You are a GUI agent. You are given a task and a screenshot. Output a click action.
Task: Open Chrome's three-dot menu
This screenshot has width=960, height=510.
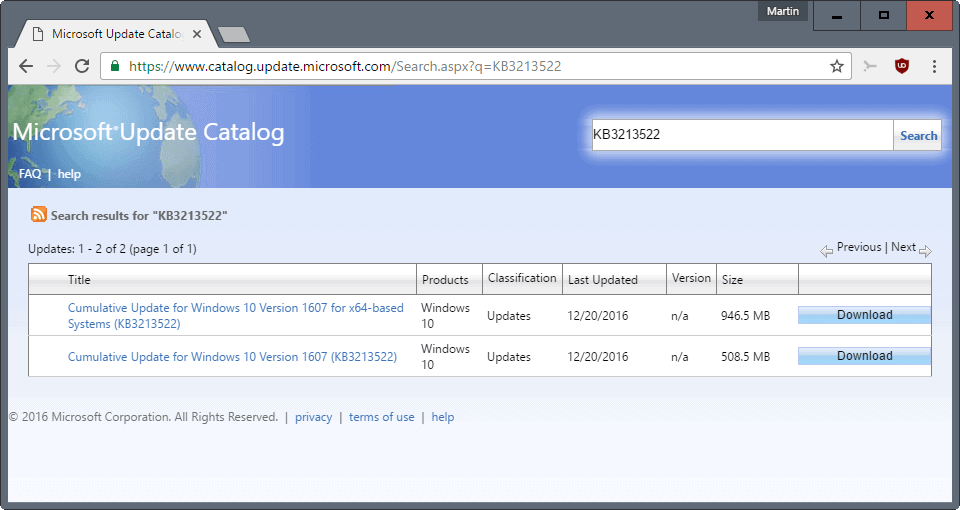coord(934,66)
